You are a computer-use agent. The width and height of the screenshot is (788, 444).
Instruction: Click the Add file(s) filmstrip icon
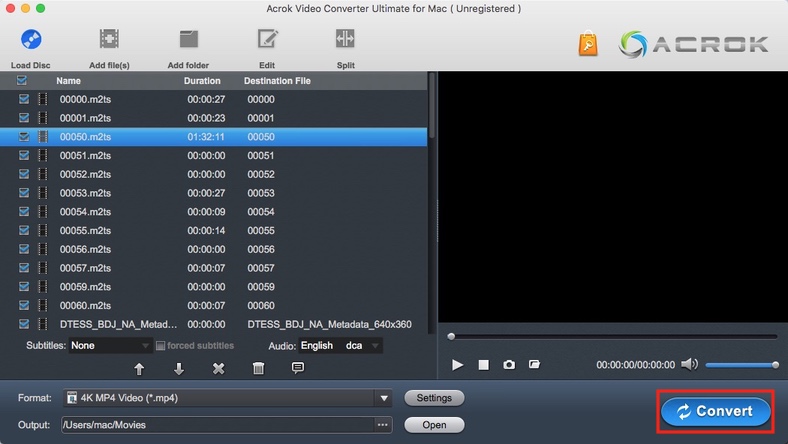coord(109,39)
